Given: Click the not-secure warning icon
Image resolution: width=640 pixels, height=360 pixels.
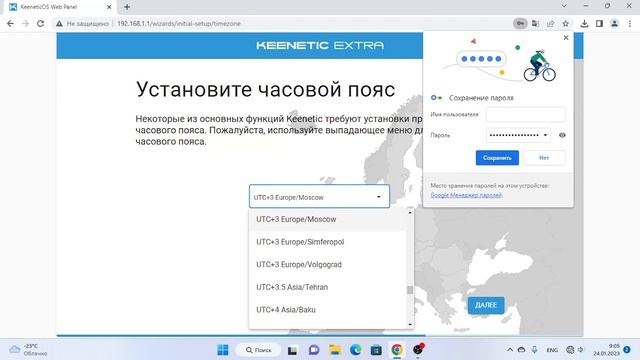Looking at the screenshot, I should [59, 24].
